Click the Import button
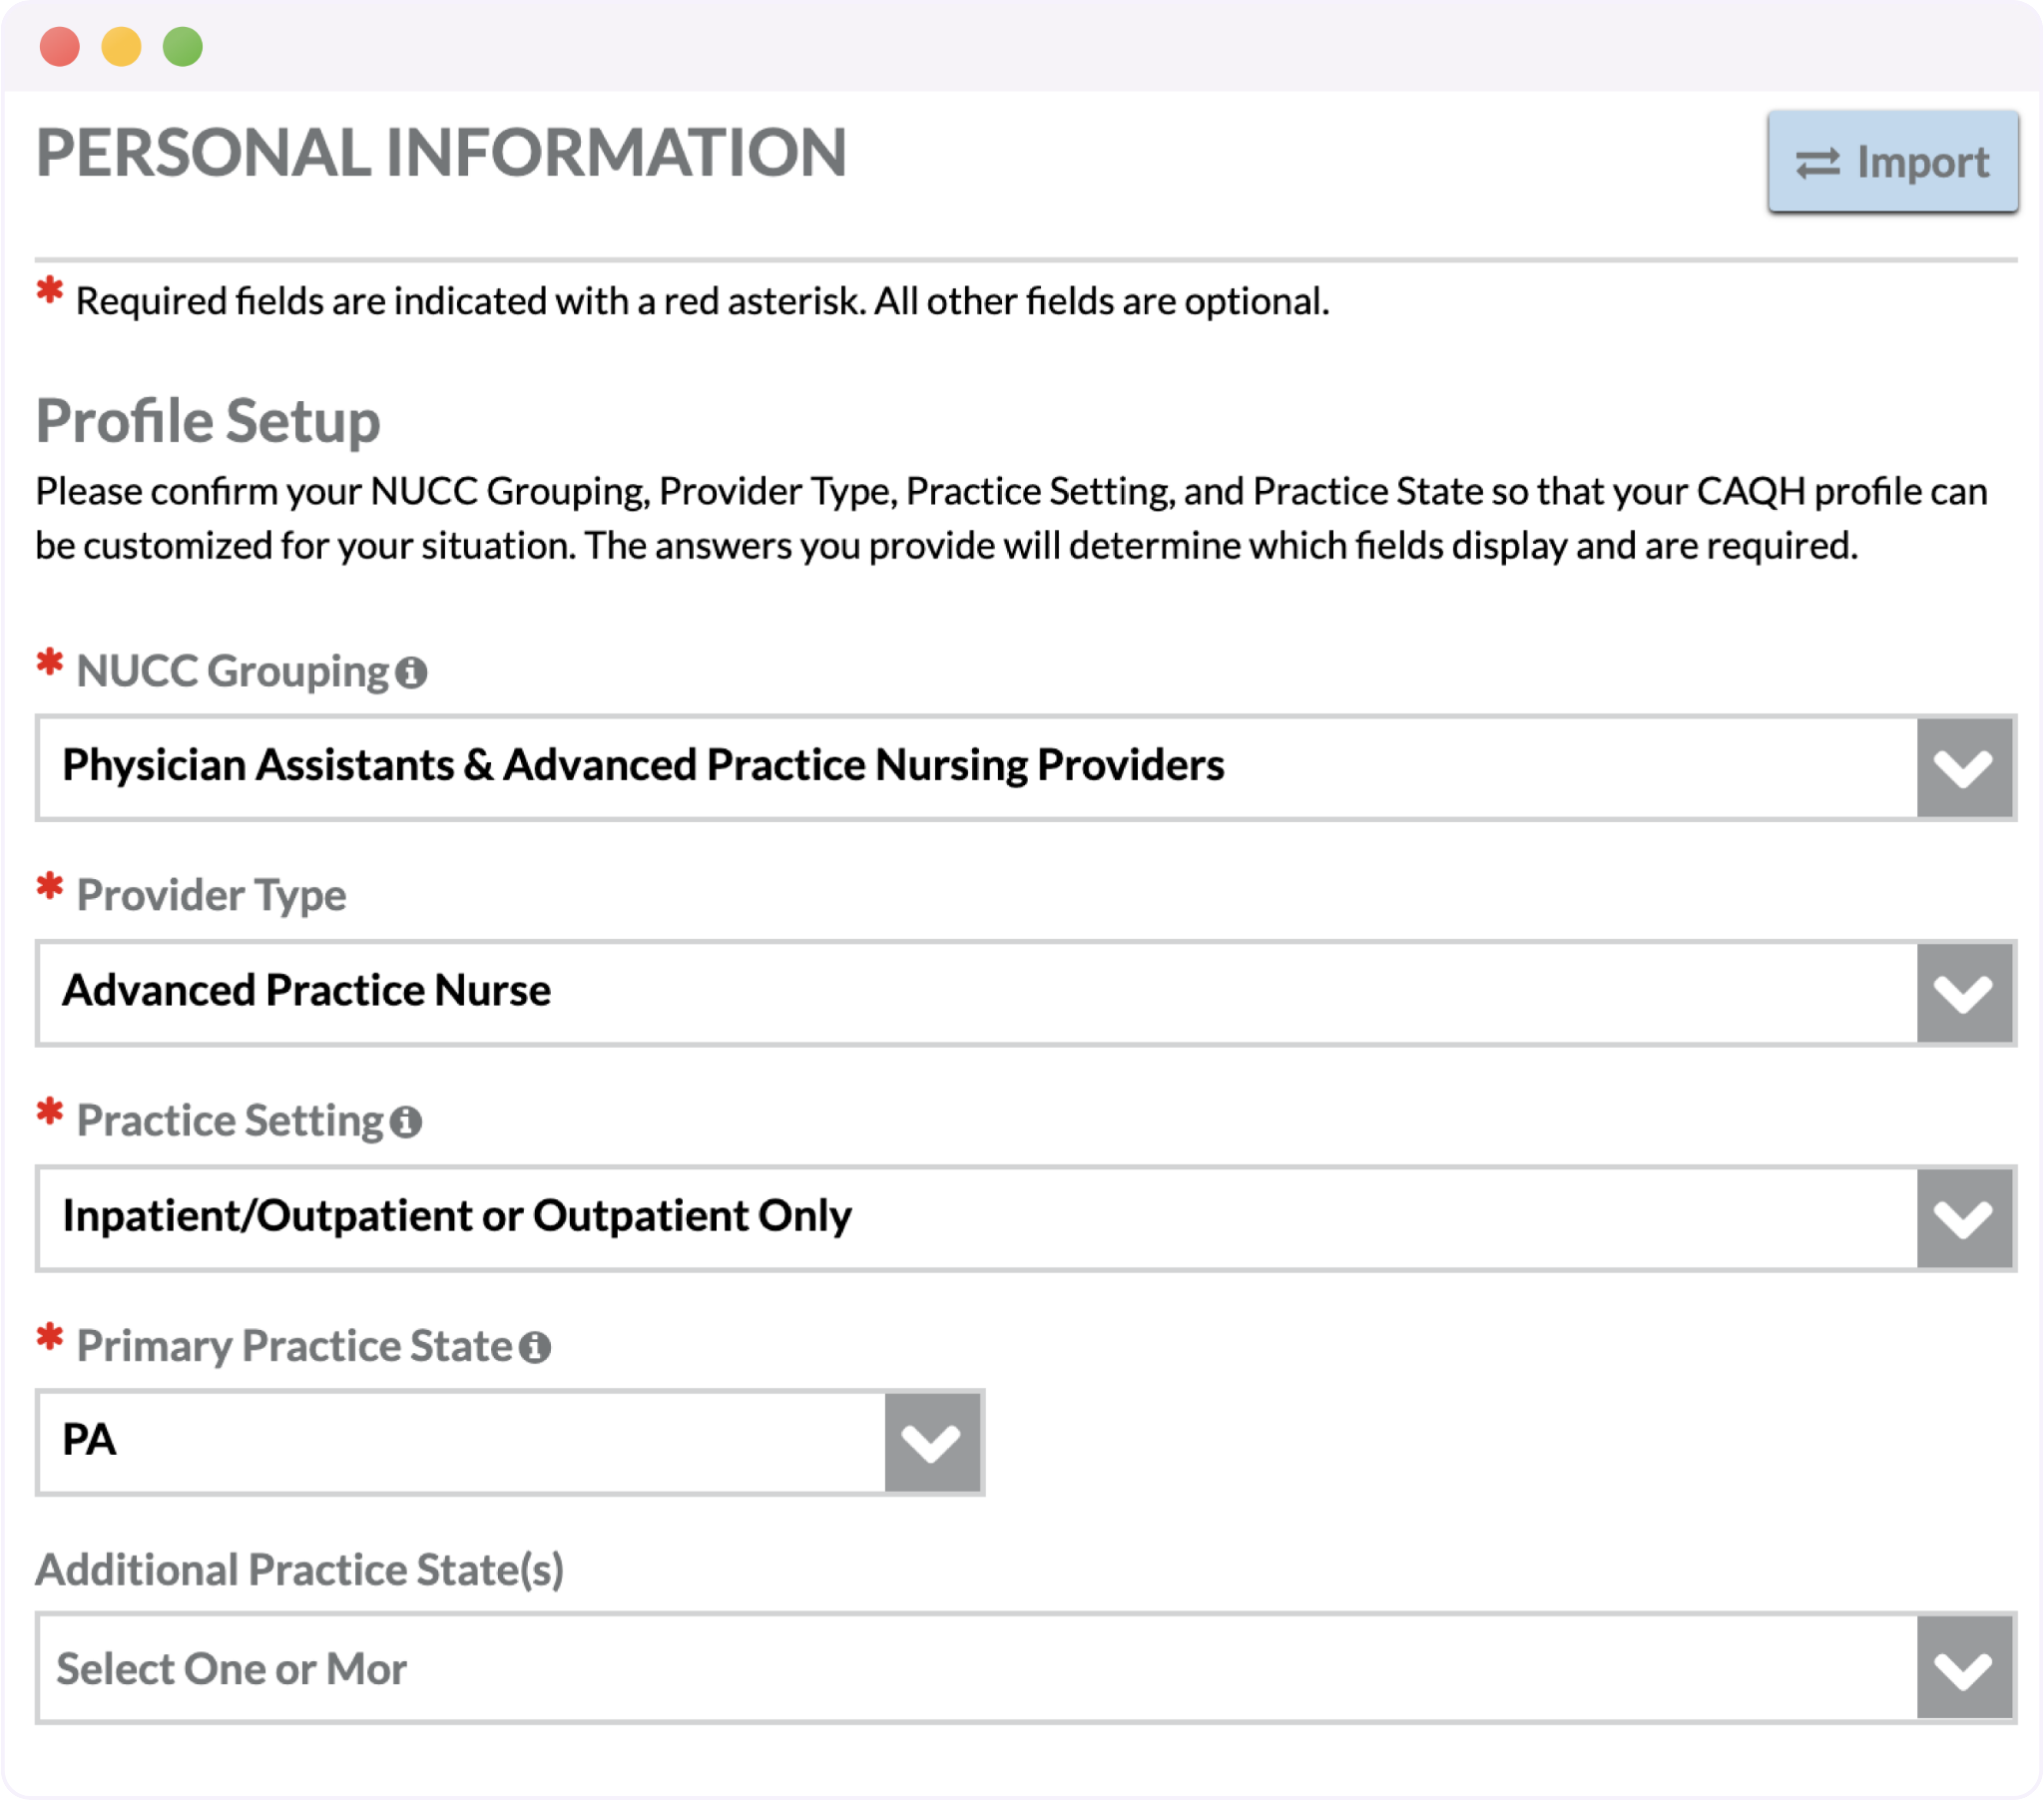Image resolution: width=2044 pixels, height=1800 pixels. point(1892,161)
